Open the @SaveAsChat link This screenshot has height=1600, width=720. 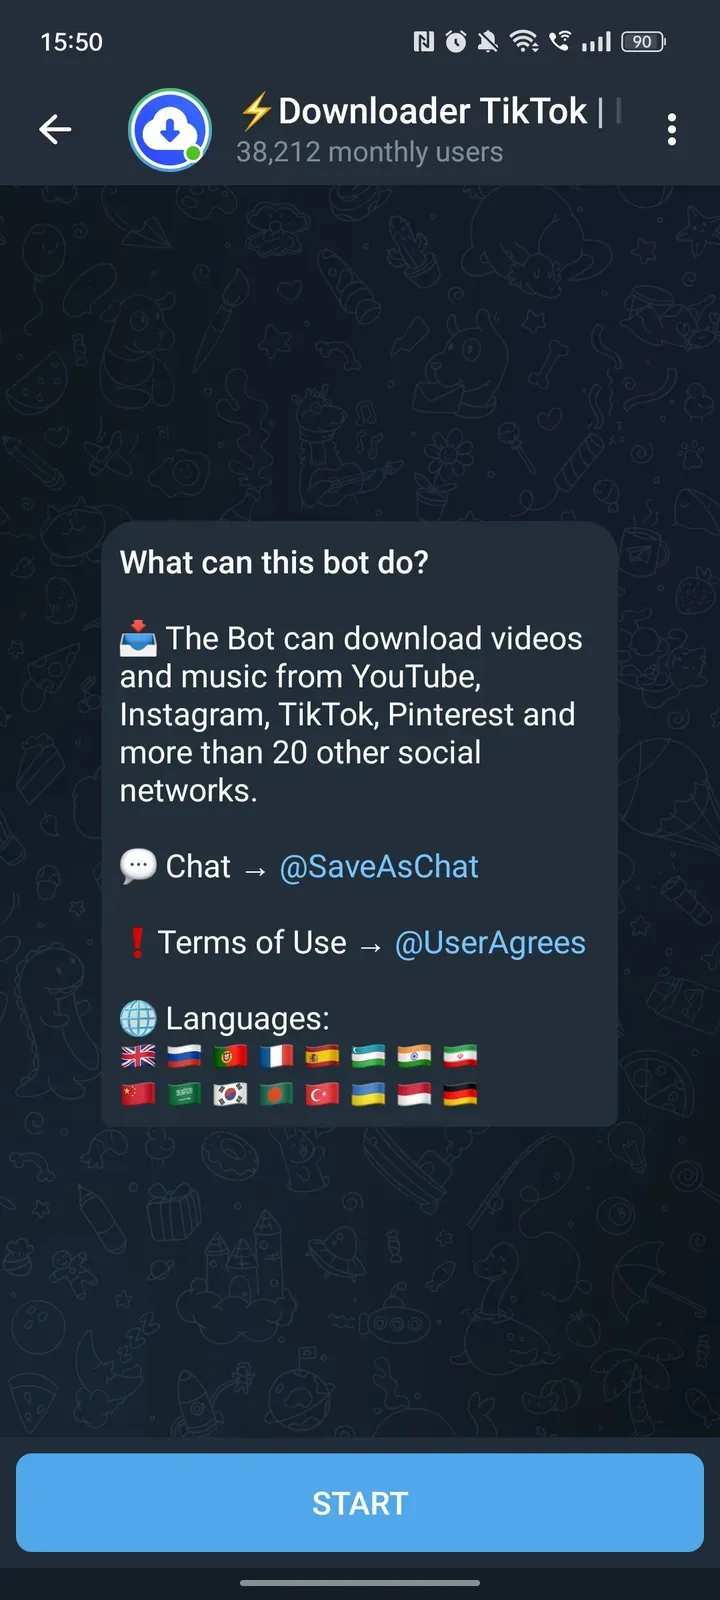[x=379, y=866]
